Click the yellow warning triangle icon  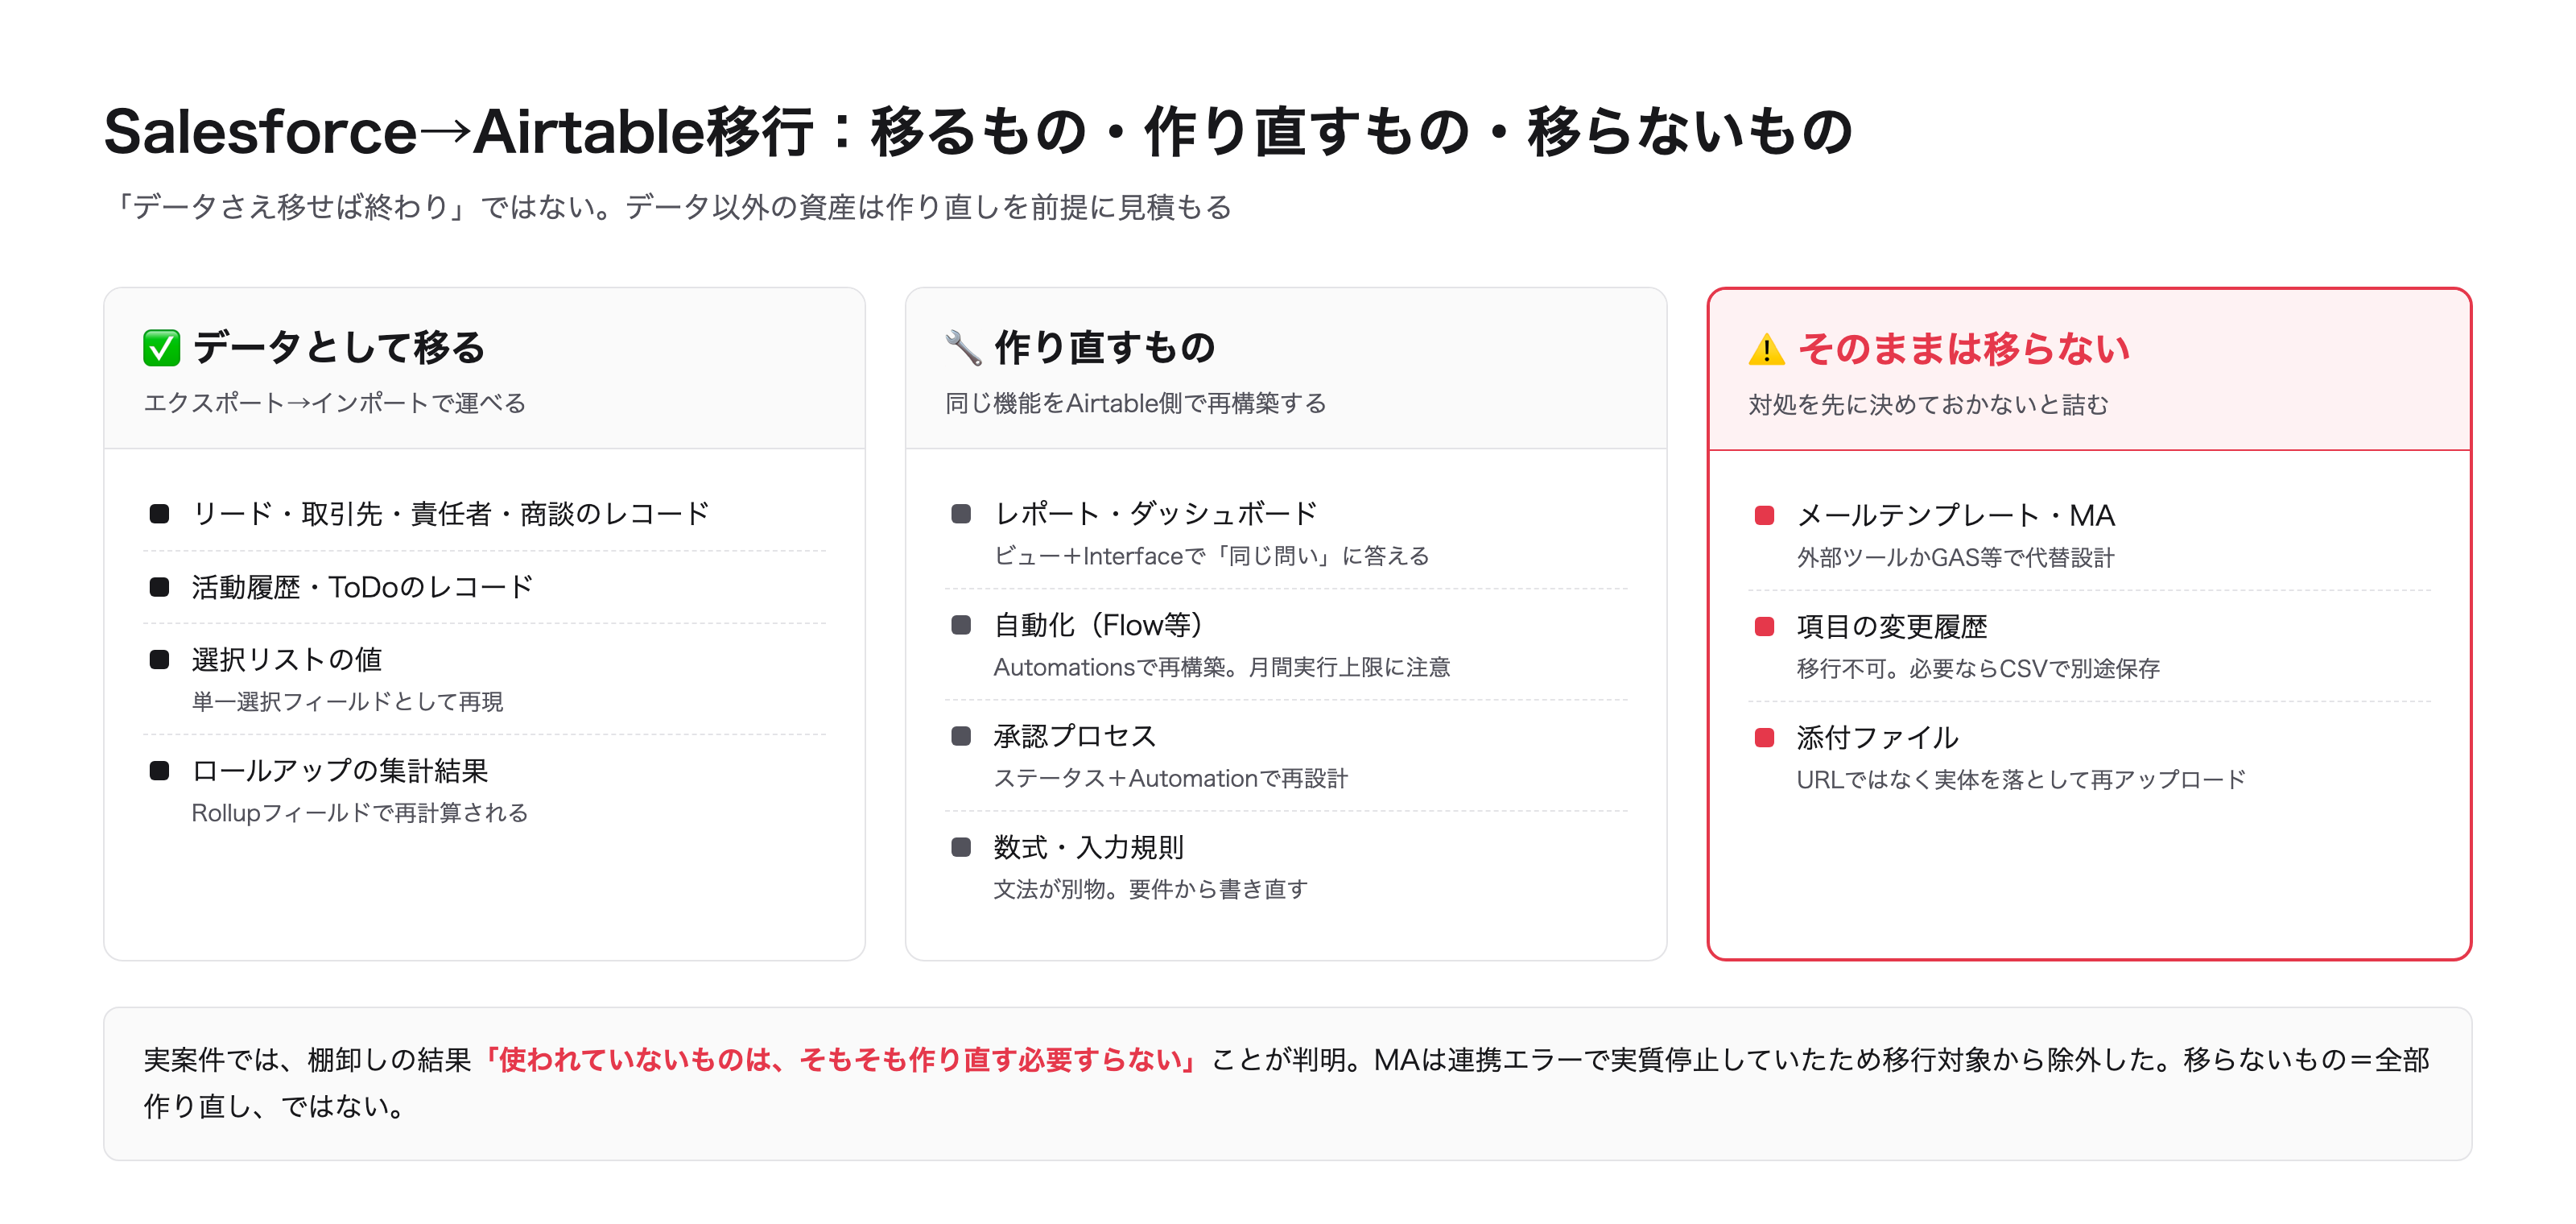1767,349
